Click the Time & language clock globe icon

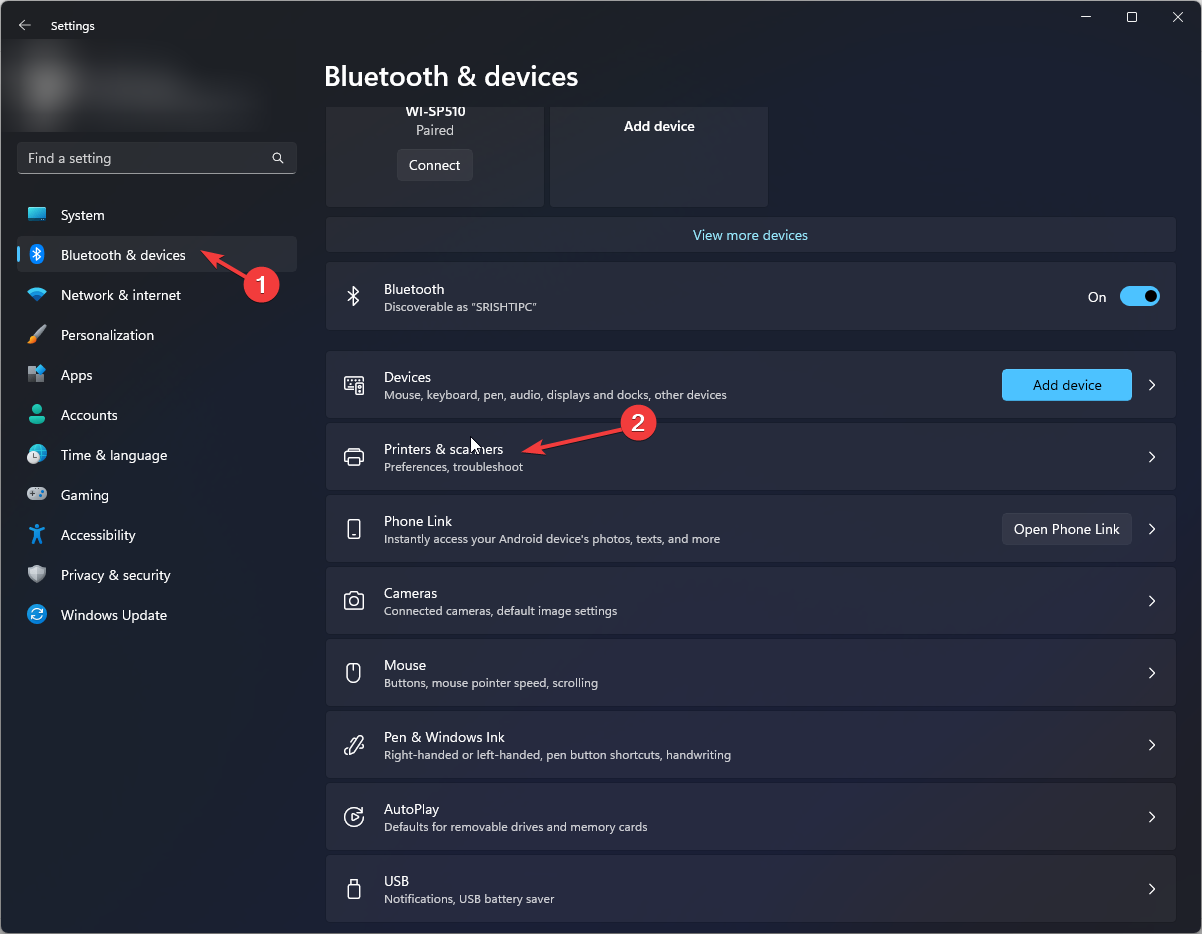[37, 455]
